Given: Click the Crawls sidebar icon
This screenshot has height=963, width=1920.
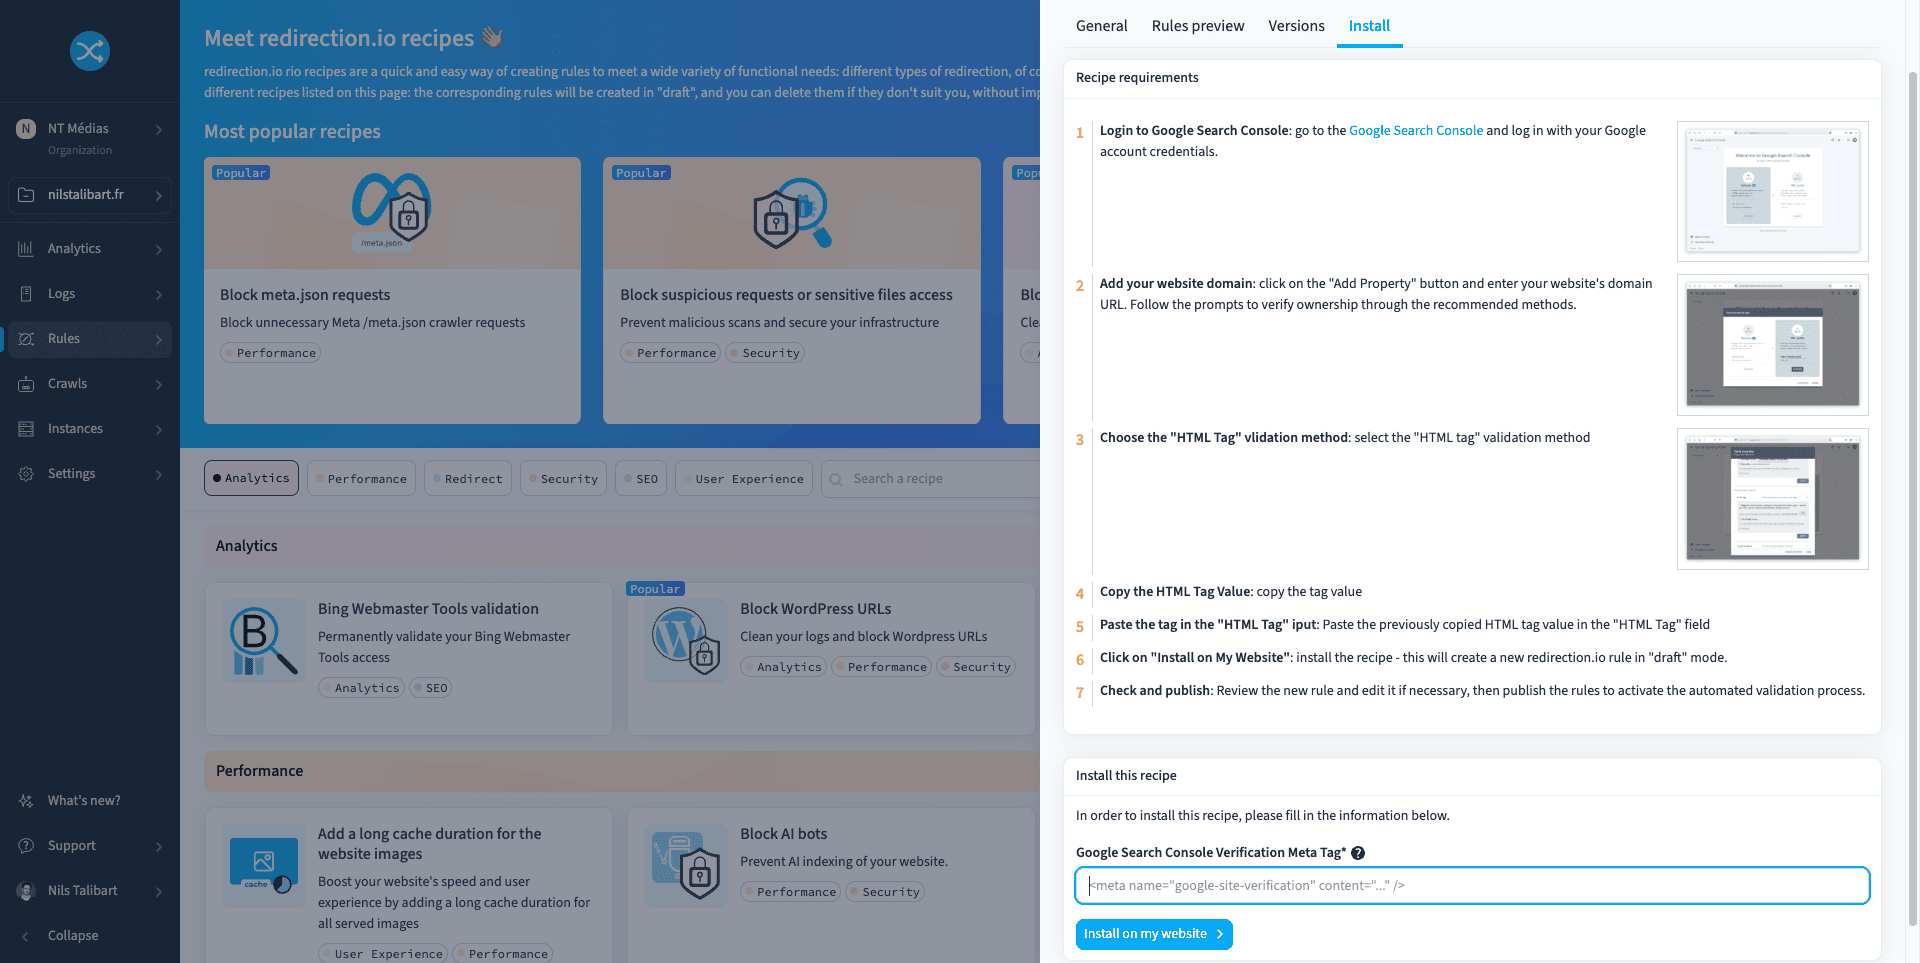Looking at the screenshot, I should click(x=26, y=384).
